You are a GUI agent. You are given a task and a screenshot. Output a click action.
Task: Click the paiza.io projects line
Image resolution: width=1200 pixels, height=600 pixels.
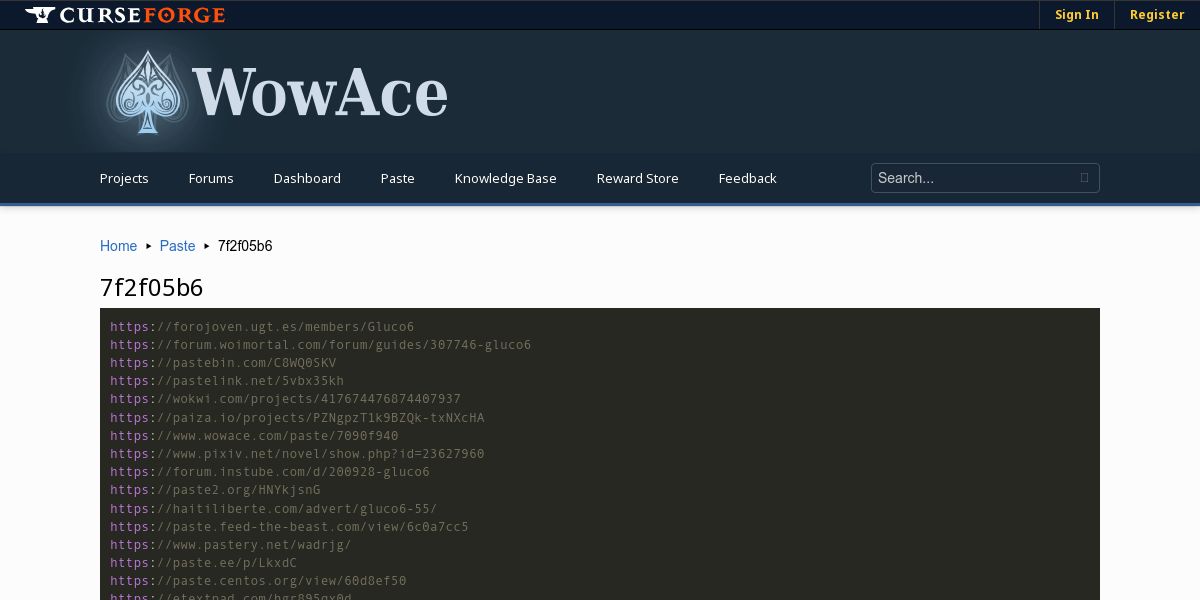coord(297,418)
